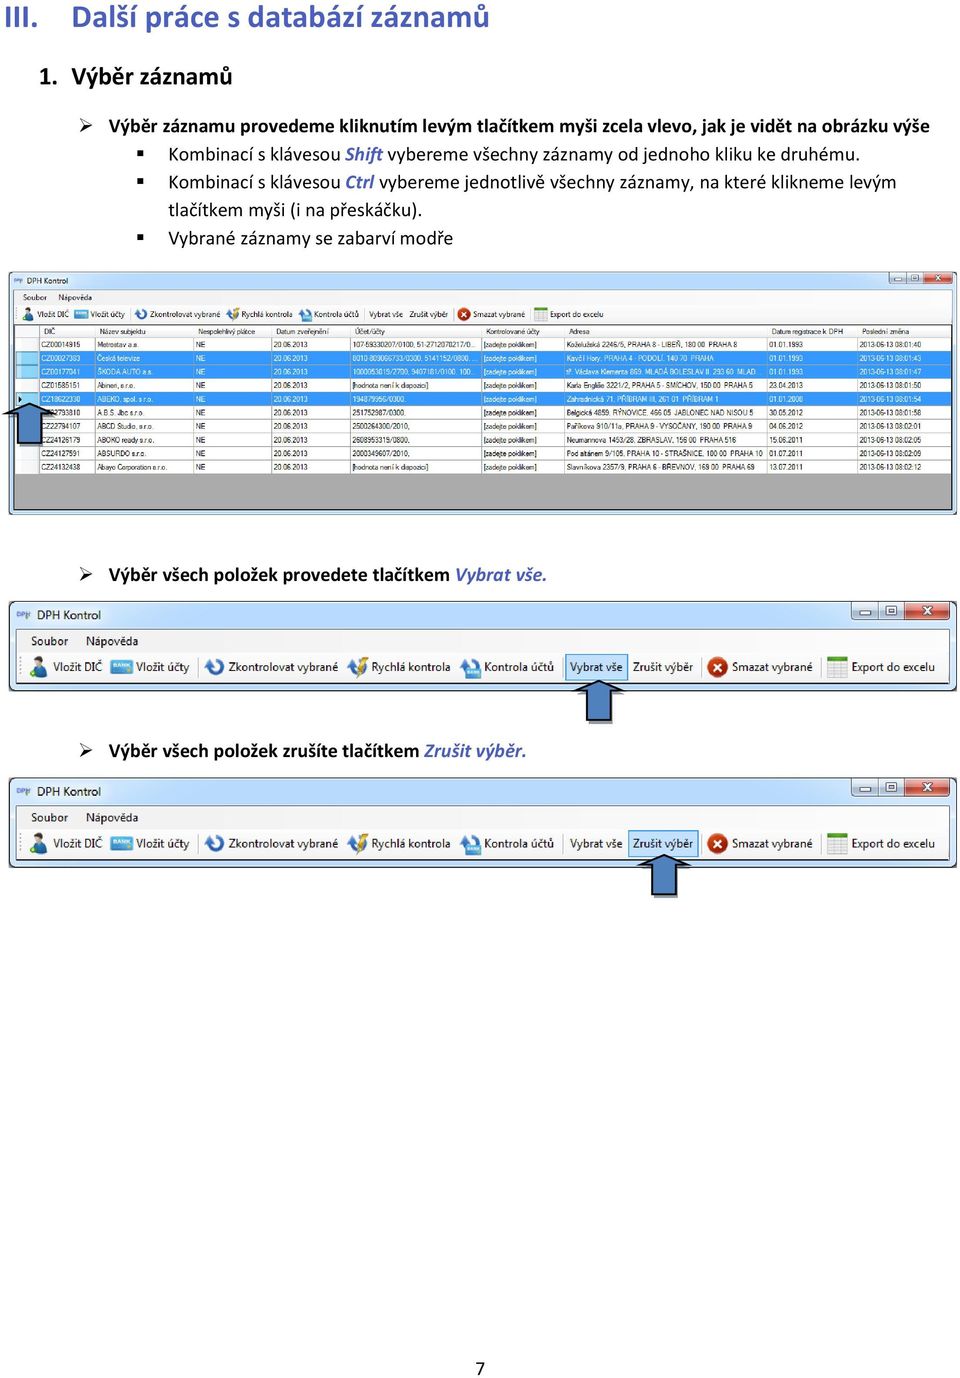Click Vložit účty in window with Zrušit výběr highlighted
960x1378 pixels.
(x=150, y=843)
